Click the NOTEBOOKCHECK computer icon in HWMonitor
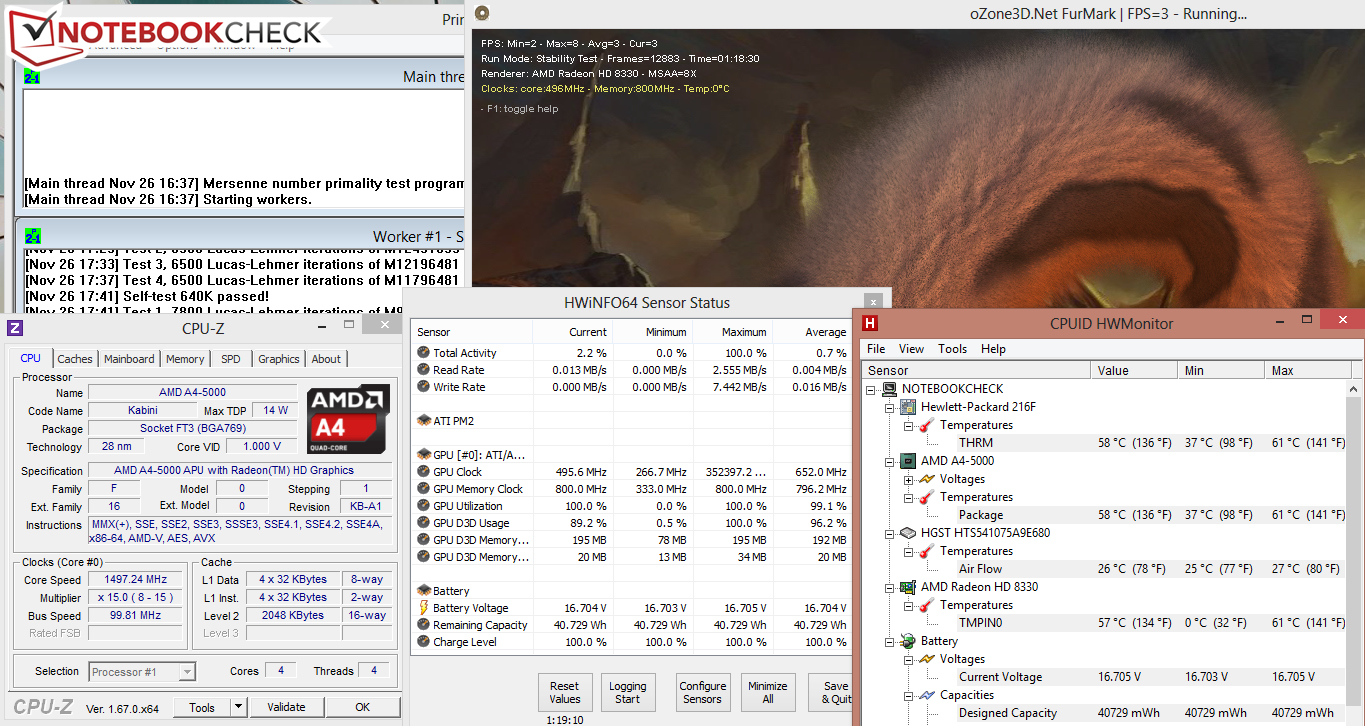 point(889,389)
